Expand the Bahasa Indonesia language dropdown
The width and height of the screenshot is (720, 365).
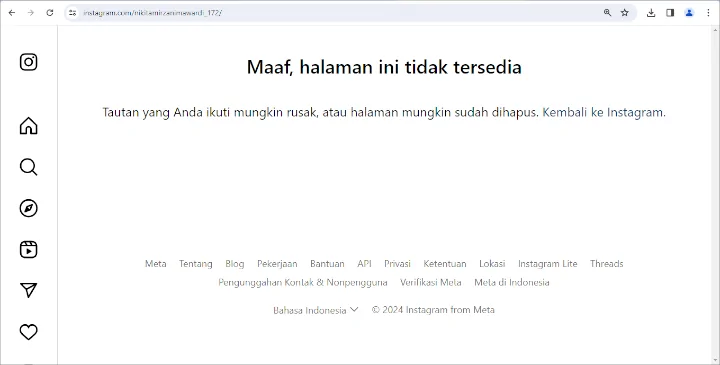point(315,310)
